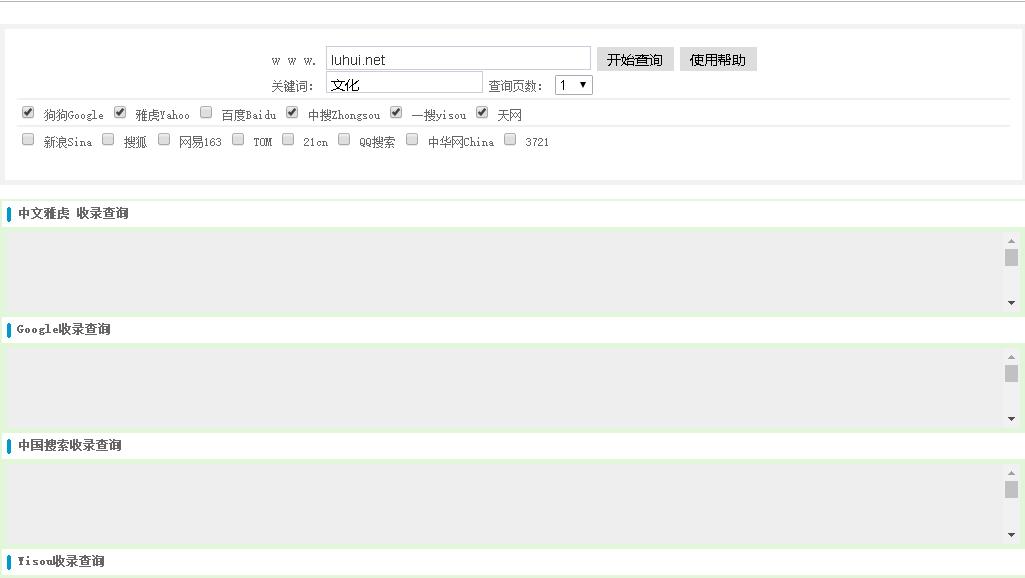Click scrollbar thumb in 中文雅虎 results panel
This screenshot has height=578, width=1025.
click(1011, 258)
